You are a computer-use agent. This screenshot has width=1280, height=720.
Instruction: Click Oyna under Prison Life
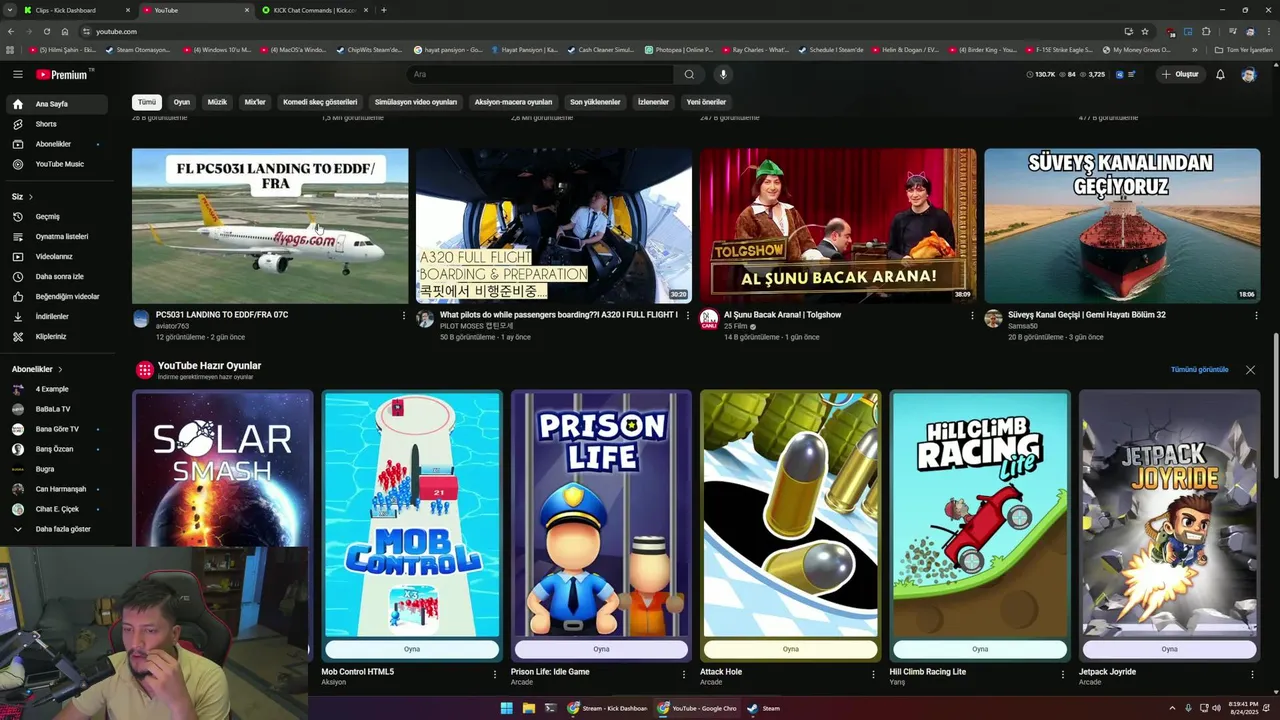[601, 649]
